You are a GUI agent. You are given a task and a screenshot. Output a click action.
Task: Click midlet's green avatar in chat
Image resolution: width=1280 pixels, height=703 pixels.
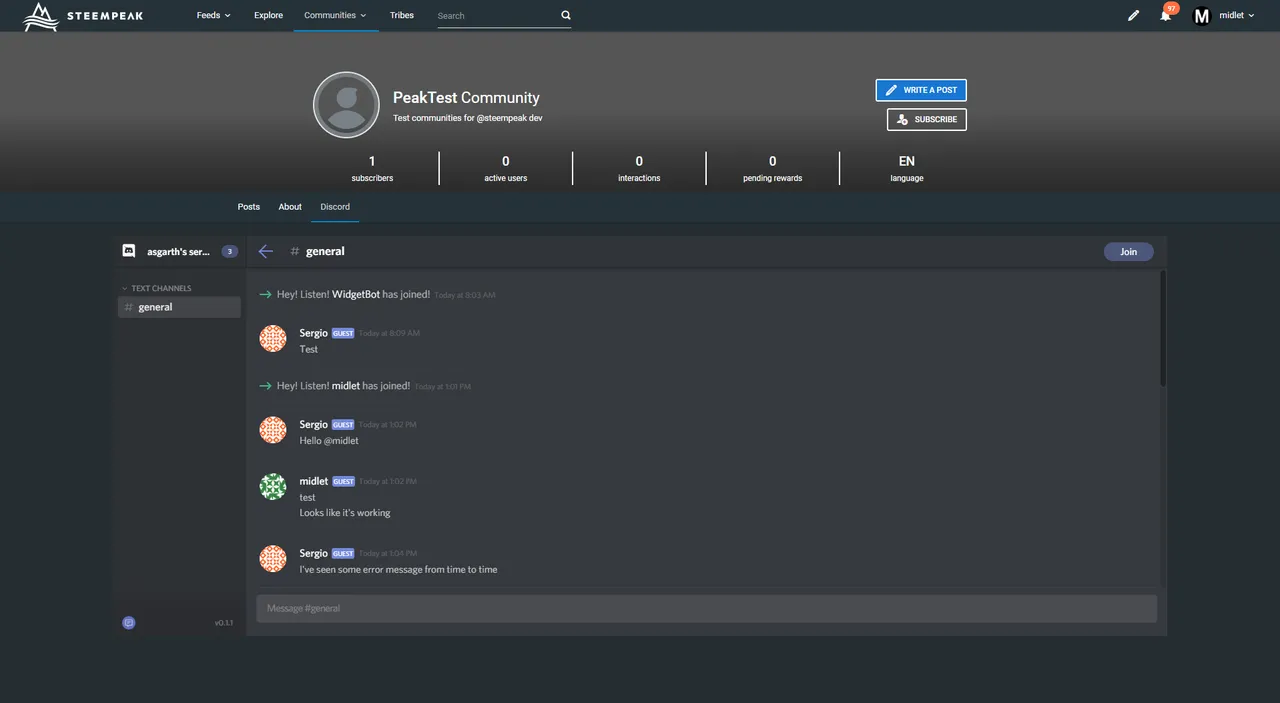tap(273, 487)
